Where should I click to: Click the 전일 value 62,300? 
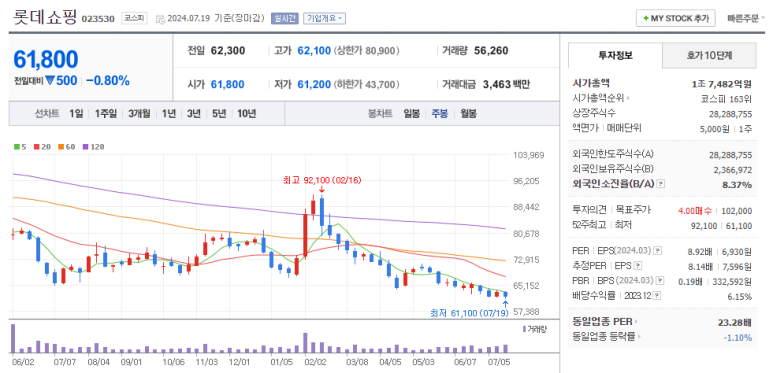[x=228, y=50]
